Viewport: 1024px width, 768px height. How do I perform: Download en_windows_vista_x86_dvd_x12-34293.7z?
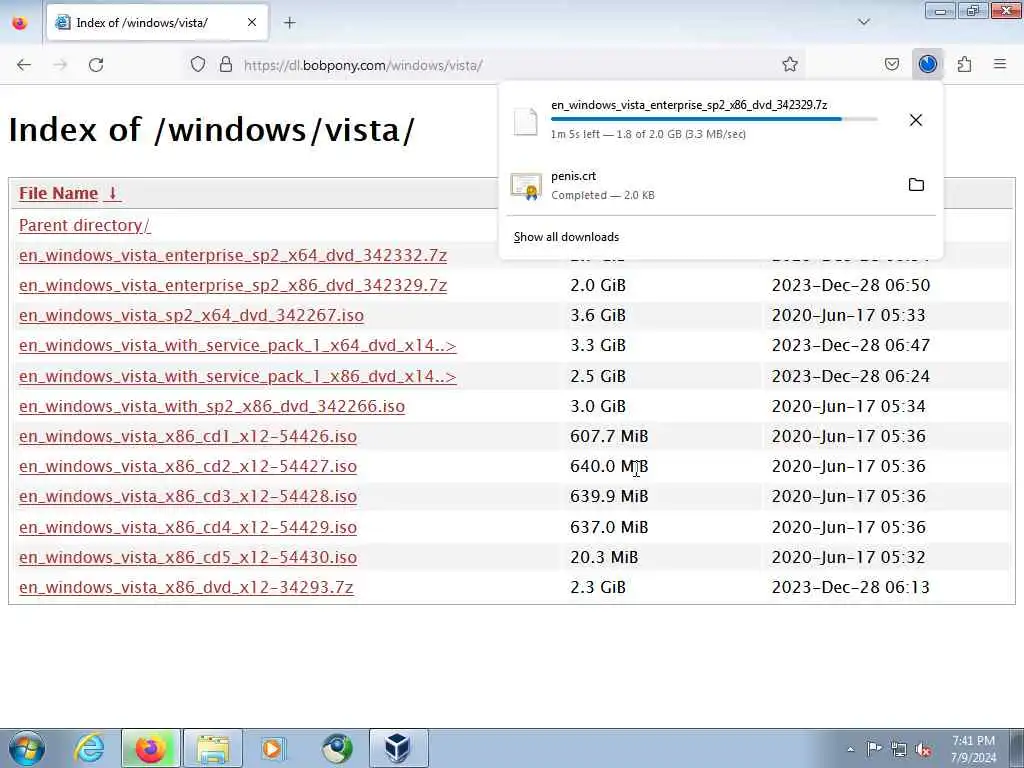[186, 587]
